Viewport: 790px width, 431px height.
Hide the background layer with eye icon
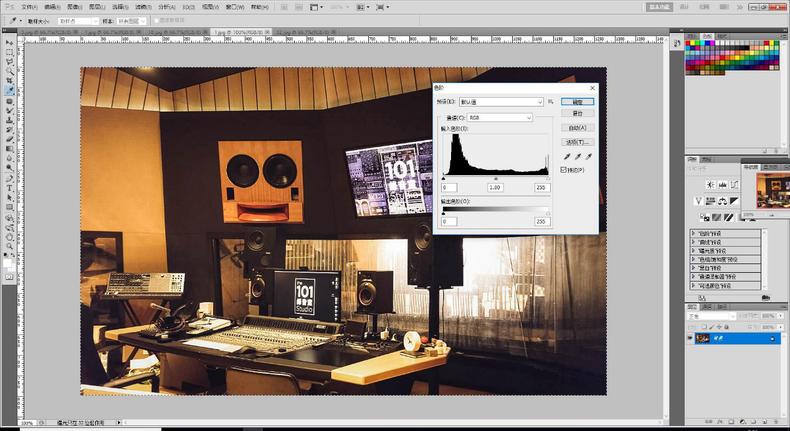click(x=692, y=339)
